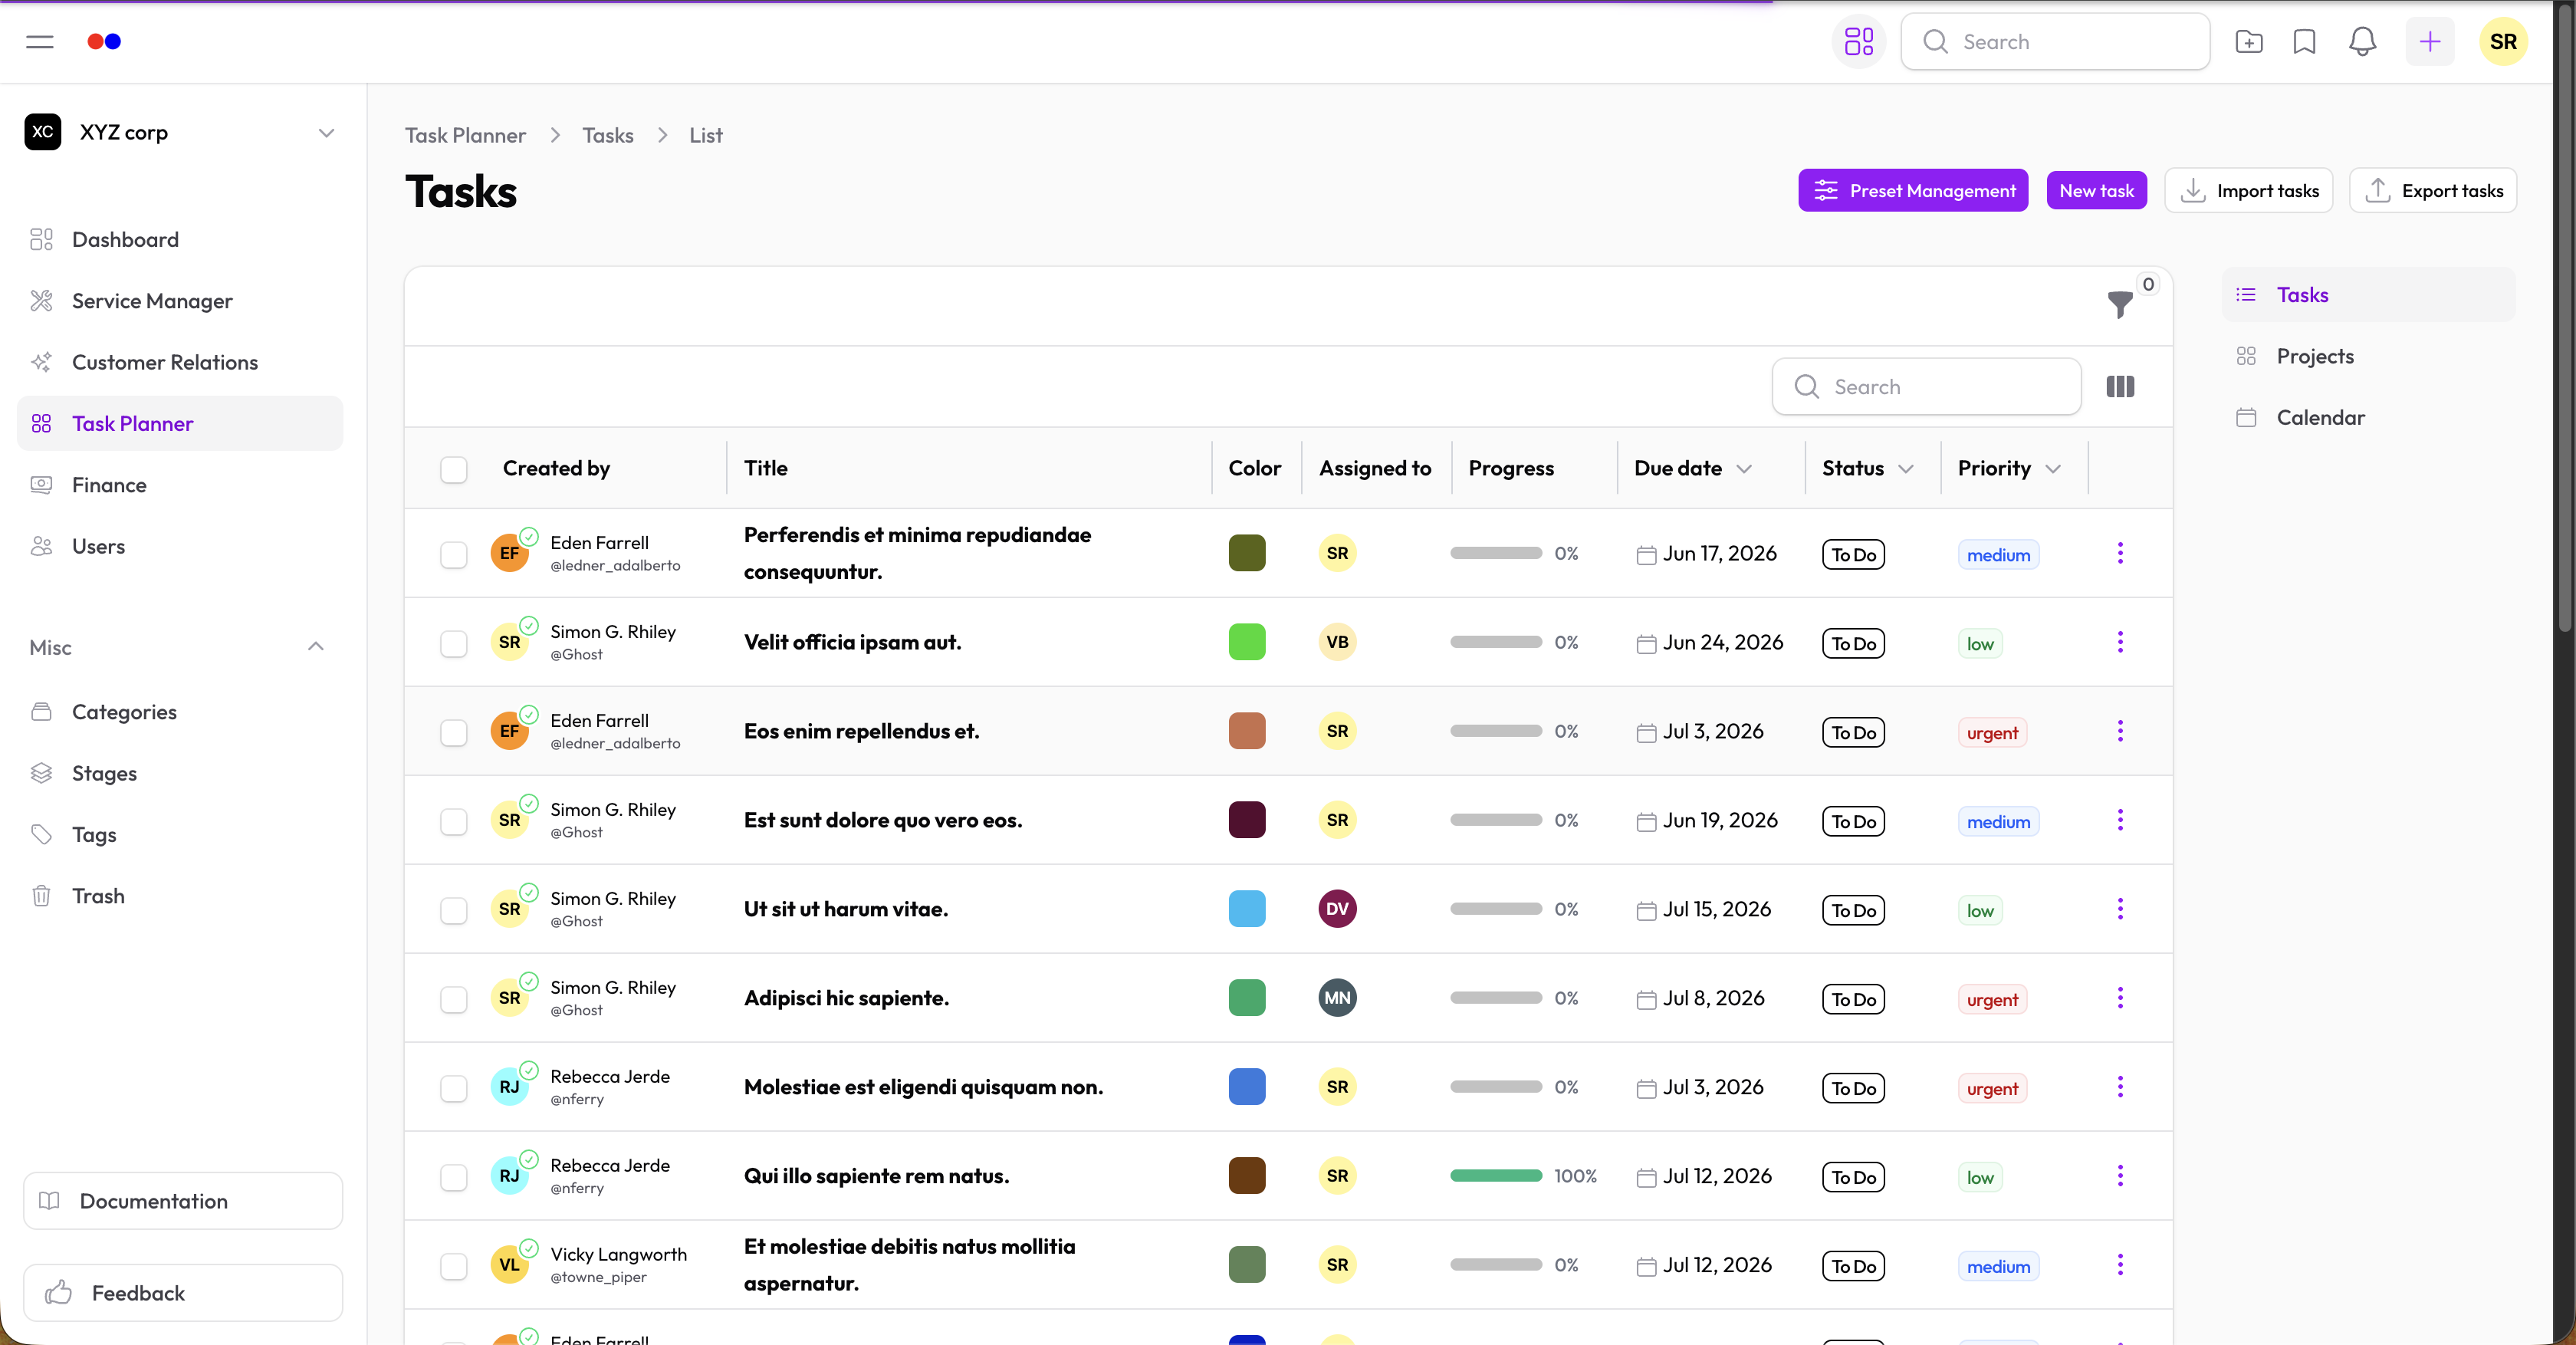The image size is (2576, 1345).
Task: Click the red and blue logo
Action: click(104, 41)
